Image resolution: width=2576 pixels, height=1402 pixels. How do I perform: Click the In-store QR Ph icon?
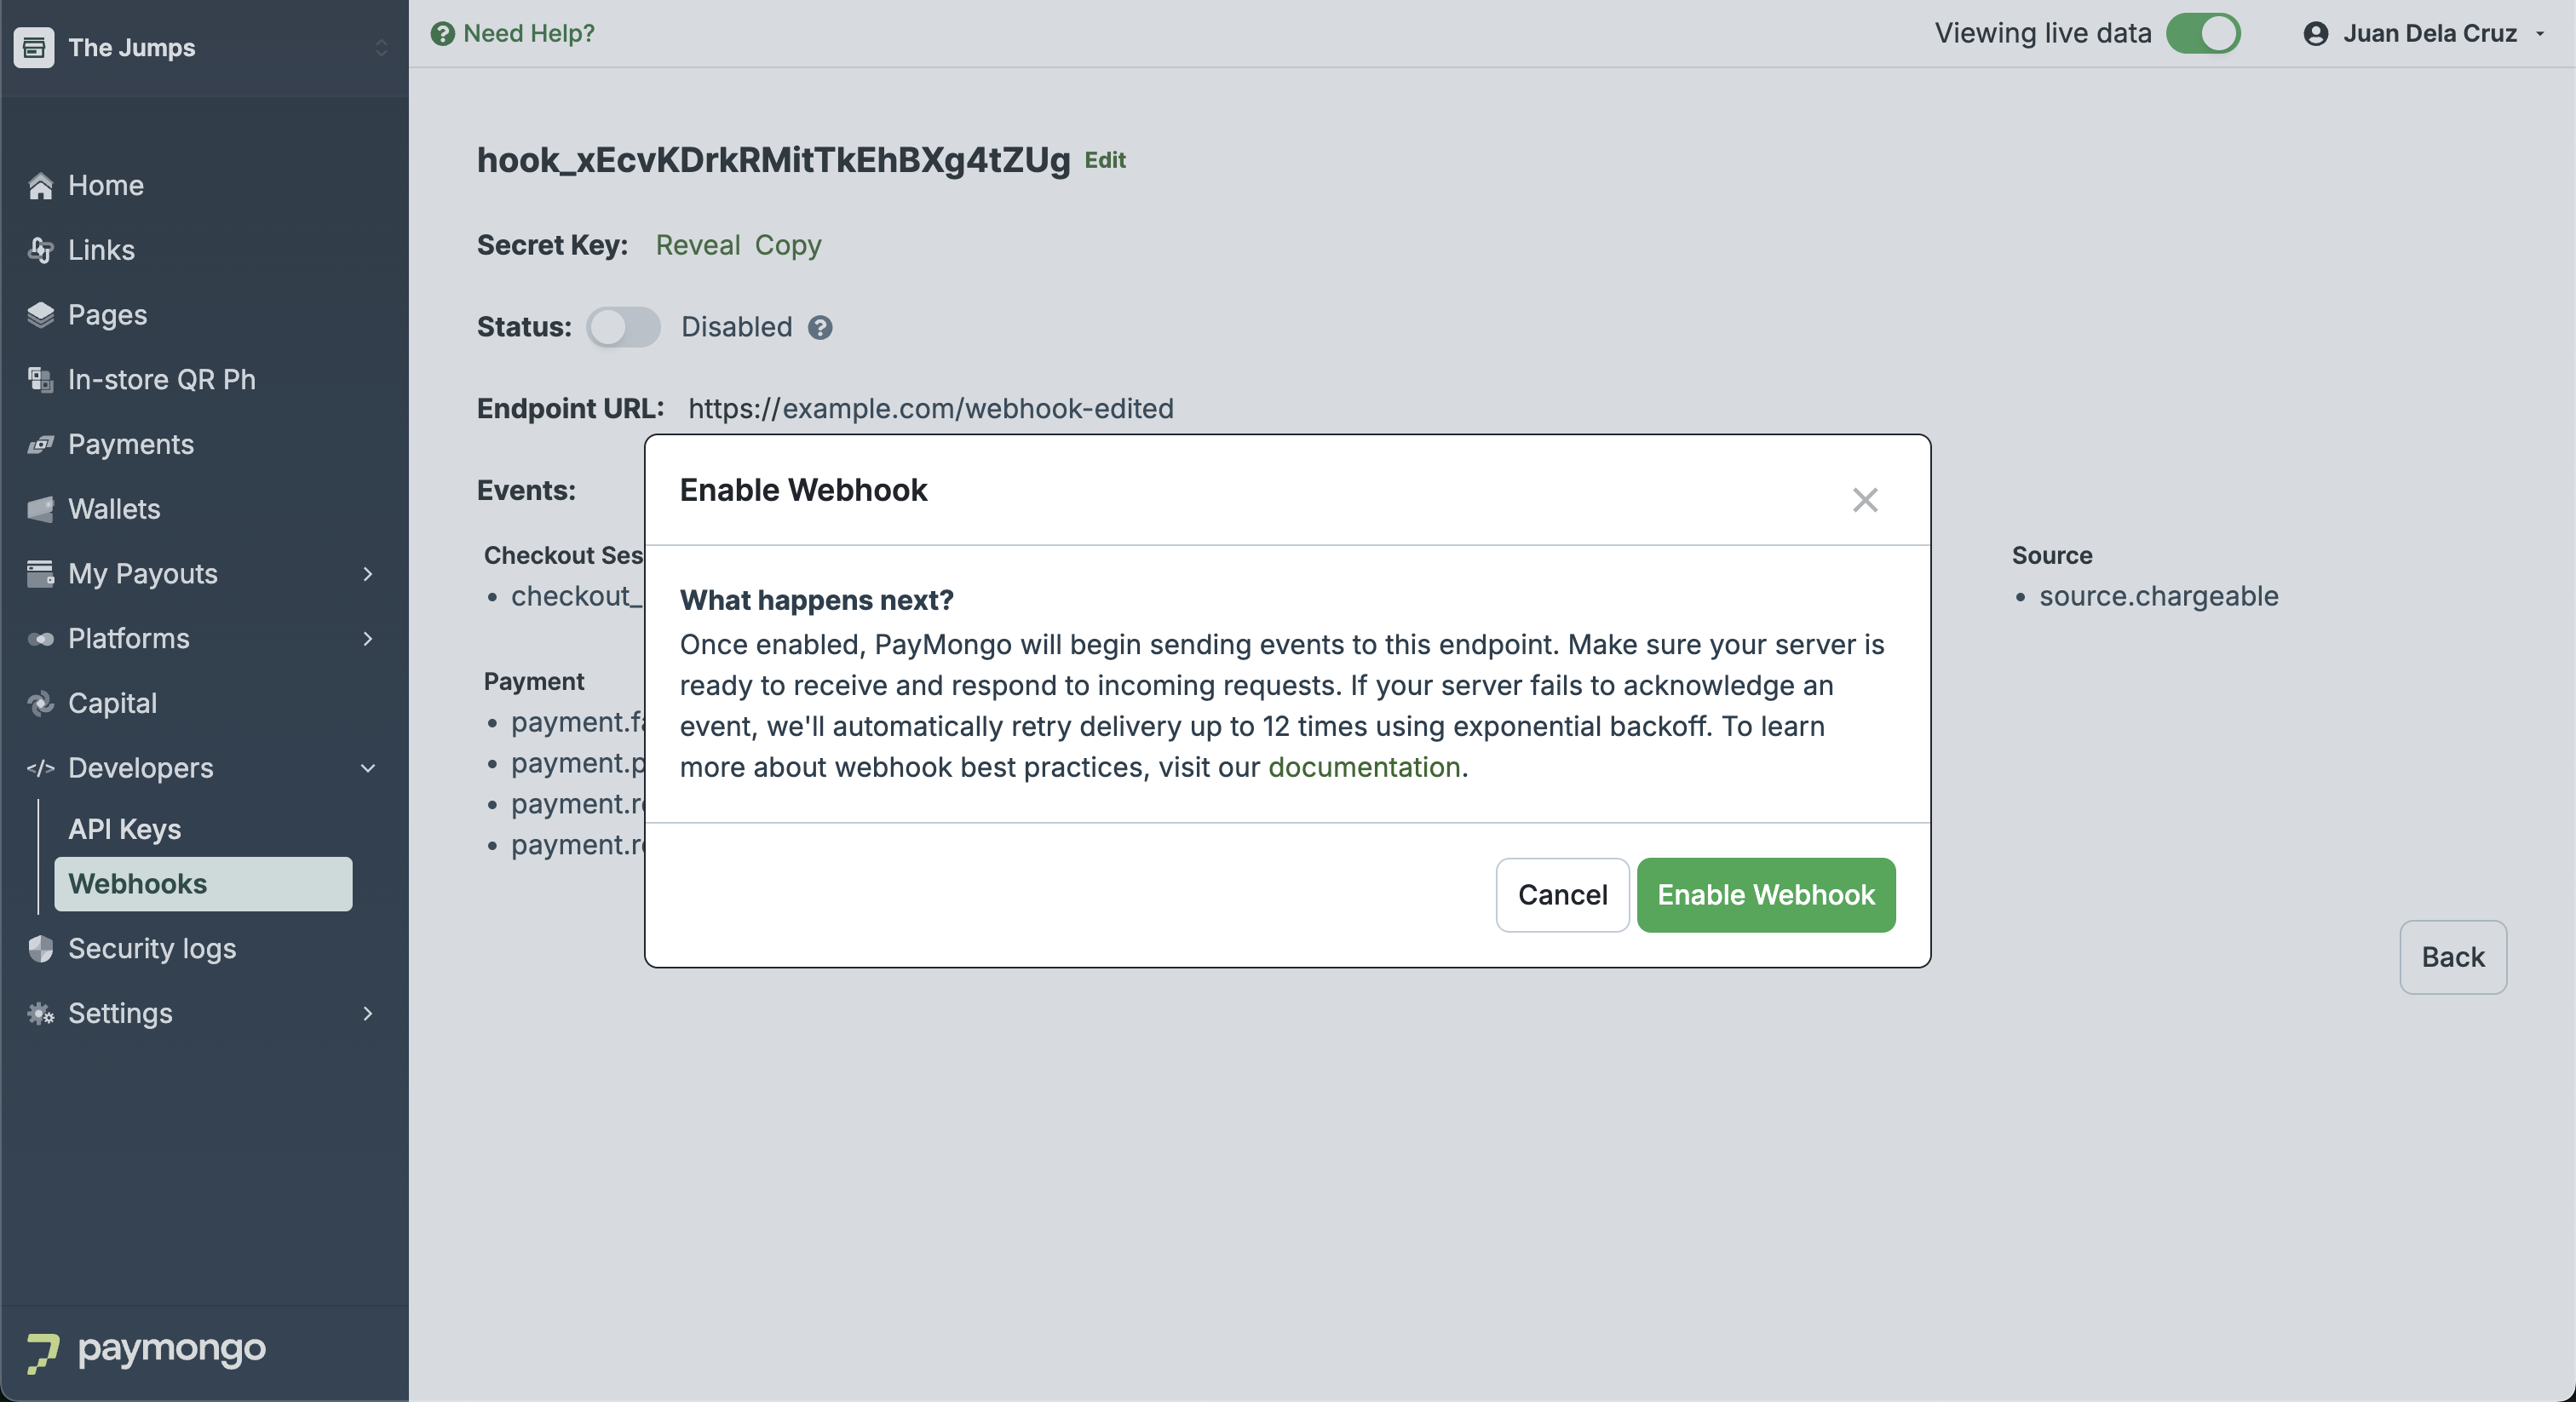click(x=40, y=380)
